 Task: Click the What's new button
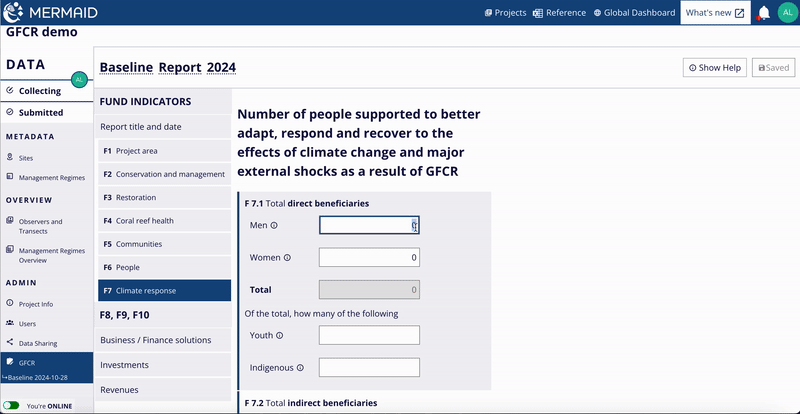pyautogui.click(x=715, y=13)
